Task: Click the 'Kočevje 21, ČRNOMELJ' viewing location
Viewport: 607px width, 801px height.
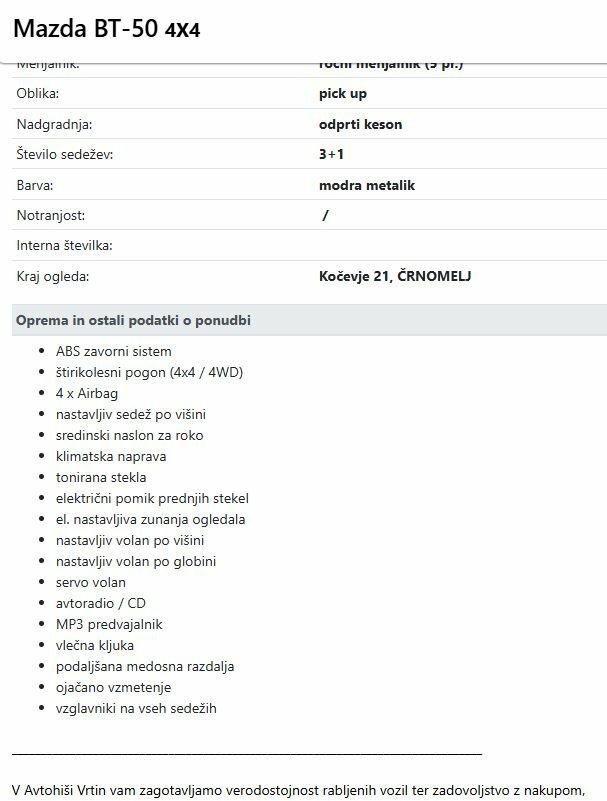Action: point(394,276)
